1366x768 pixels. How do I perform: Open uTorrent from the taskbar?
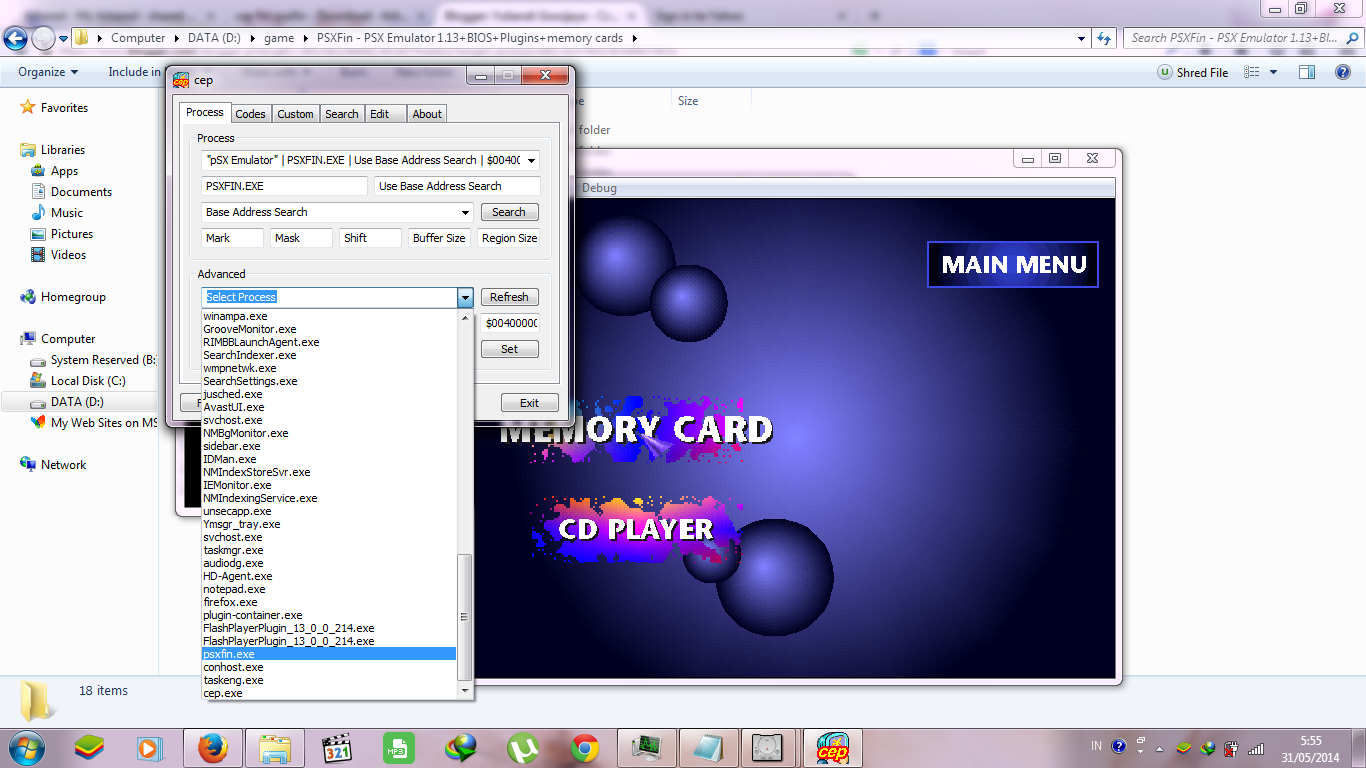522,747
